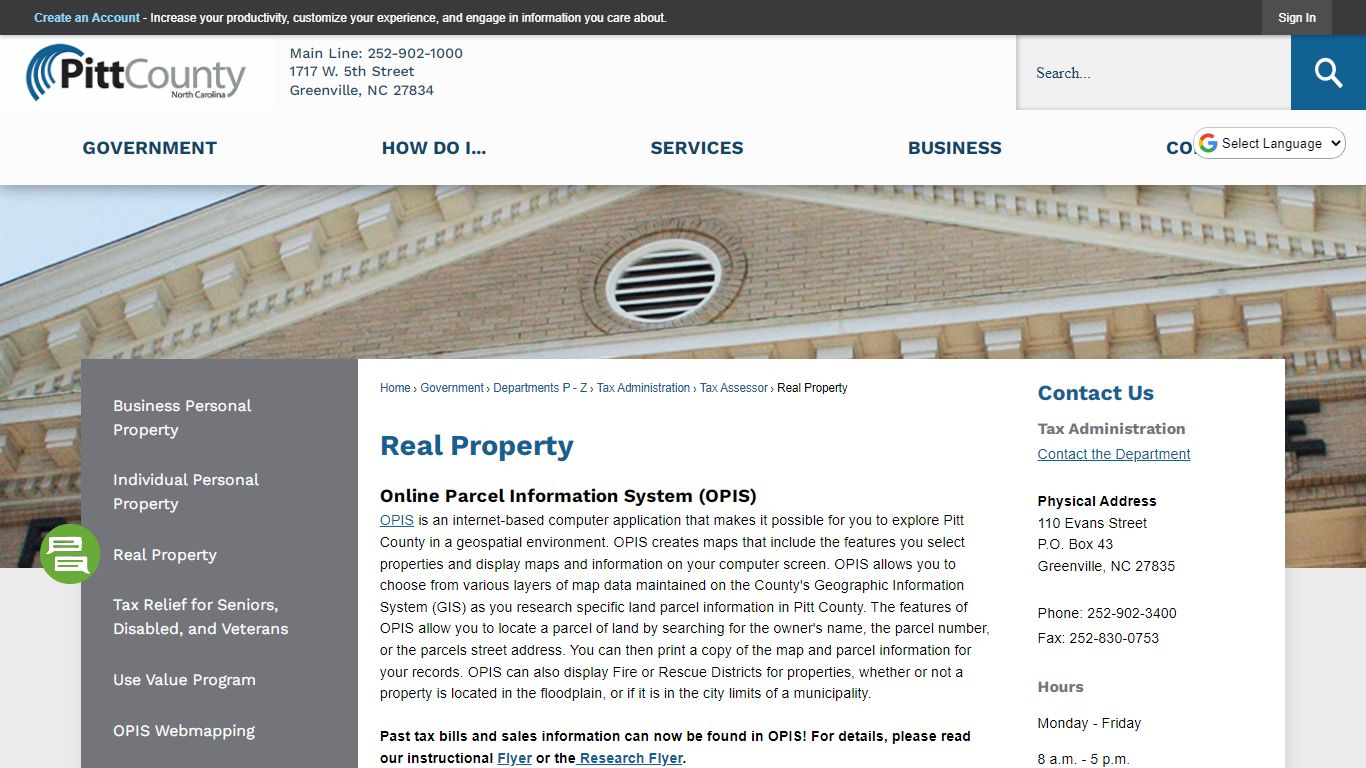The image size is (1366, 768).
Task: Open the Services menu
Action: [x=697, y=148]
